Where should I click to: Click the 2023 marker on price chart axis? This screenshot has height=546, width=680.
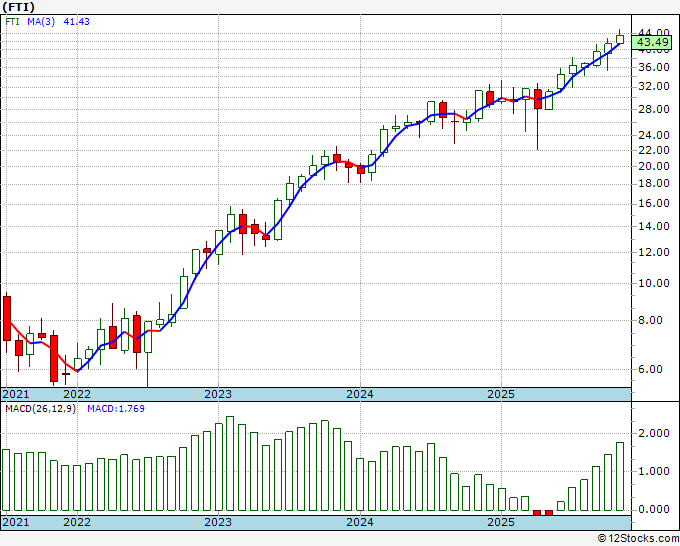pos(217,394)
